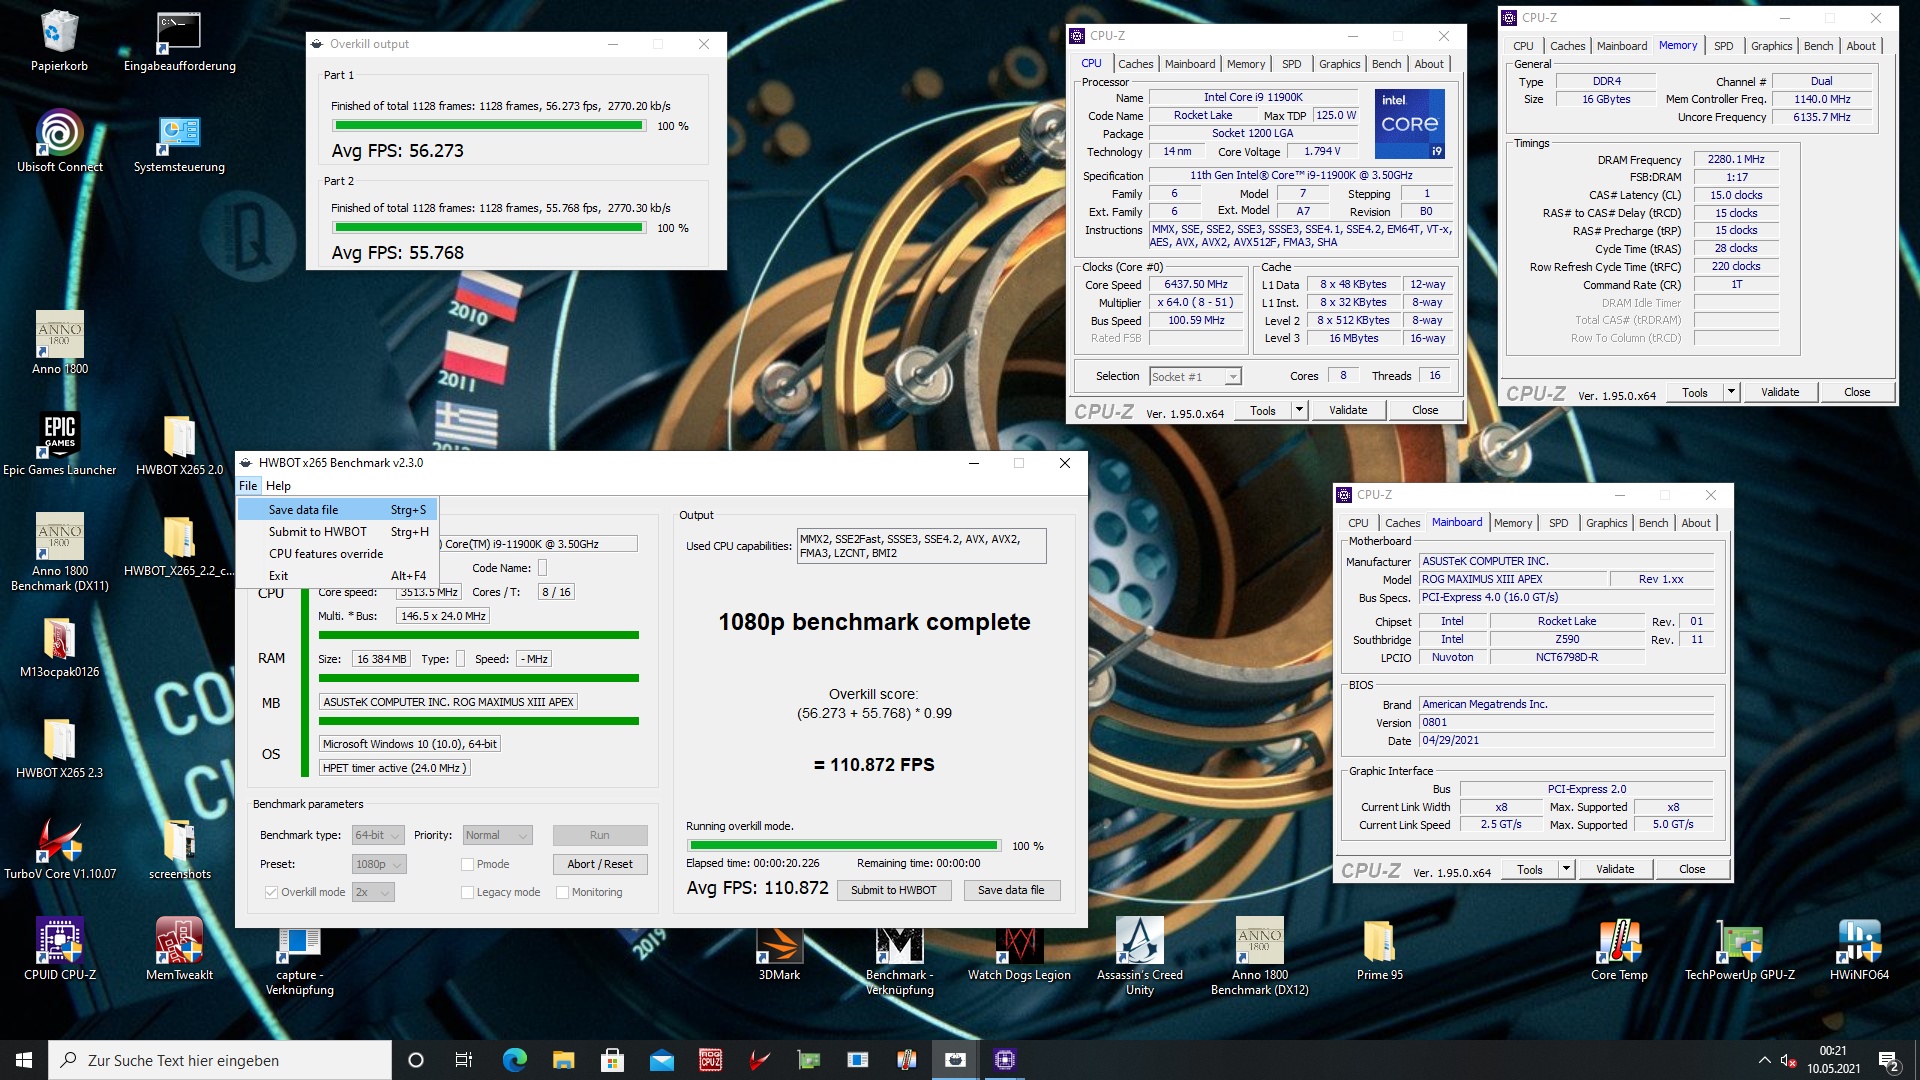Open Benchmark type 64-bit dropdown
1920x1080 pixels.
pos(377,835)
